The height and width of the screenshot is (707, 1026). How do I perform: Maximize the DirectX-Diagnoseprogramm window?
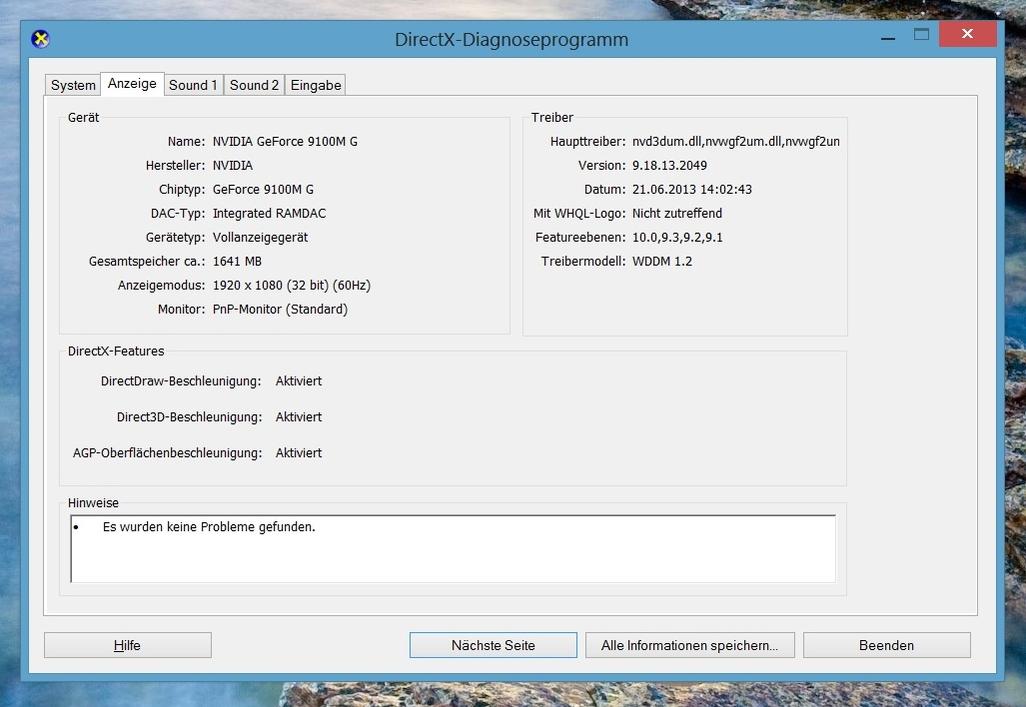(x=921, y=35)
